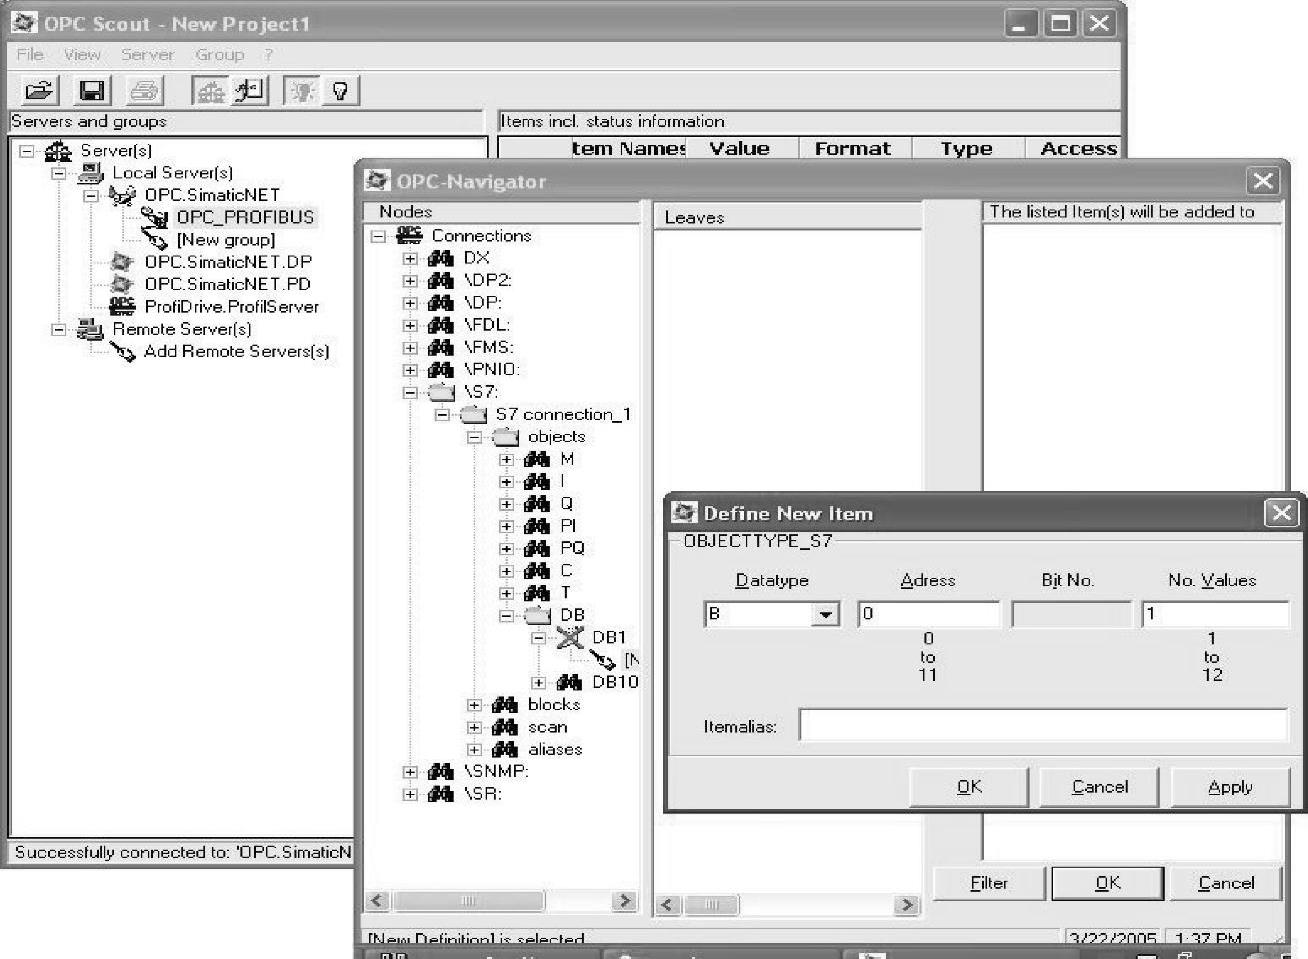Image resolution: width=1308 pixels, height=959 pixels.
Task: Click the Format column header
Action: (x=853, y=149)
